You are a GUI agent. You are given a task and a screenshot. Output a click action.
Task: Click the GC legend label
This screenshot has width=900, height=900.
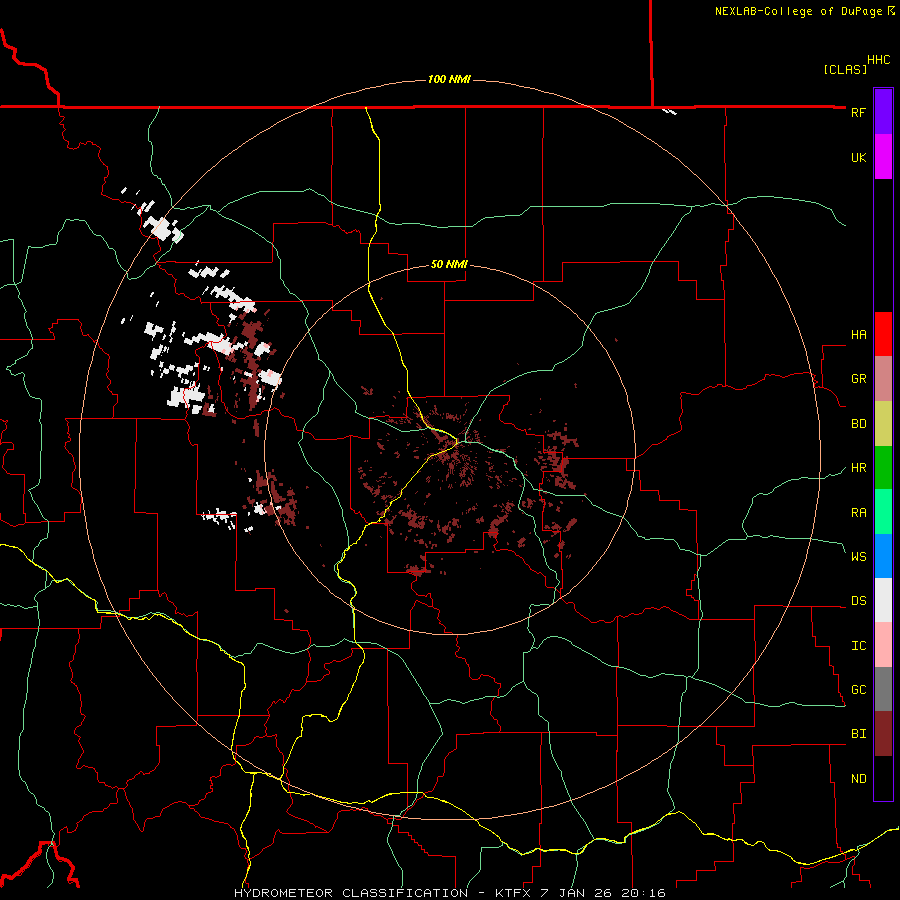[858, 690]
